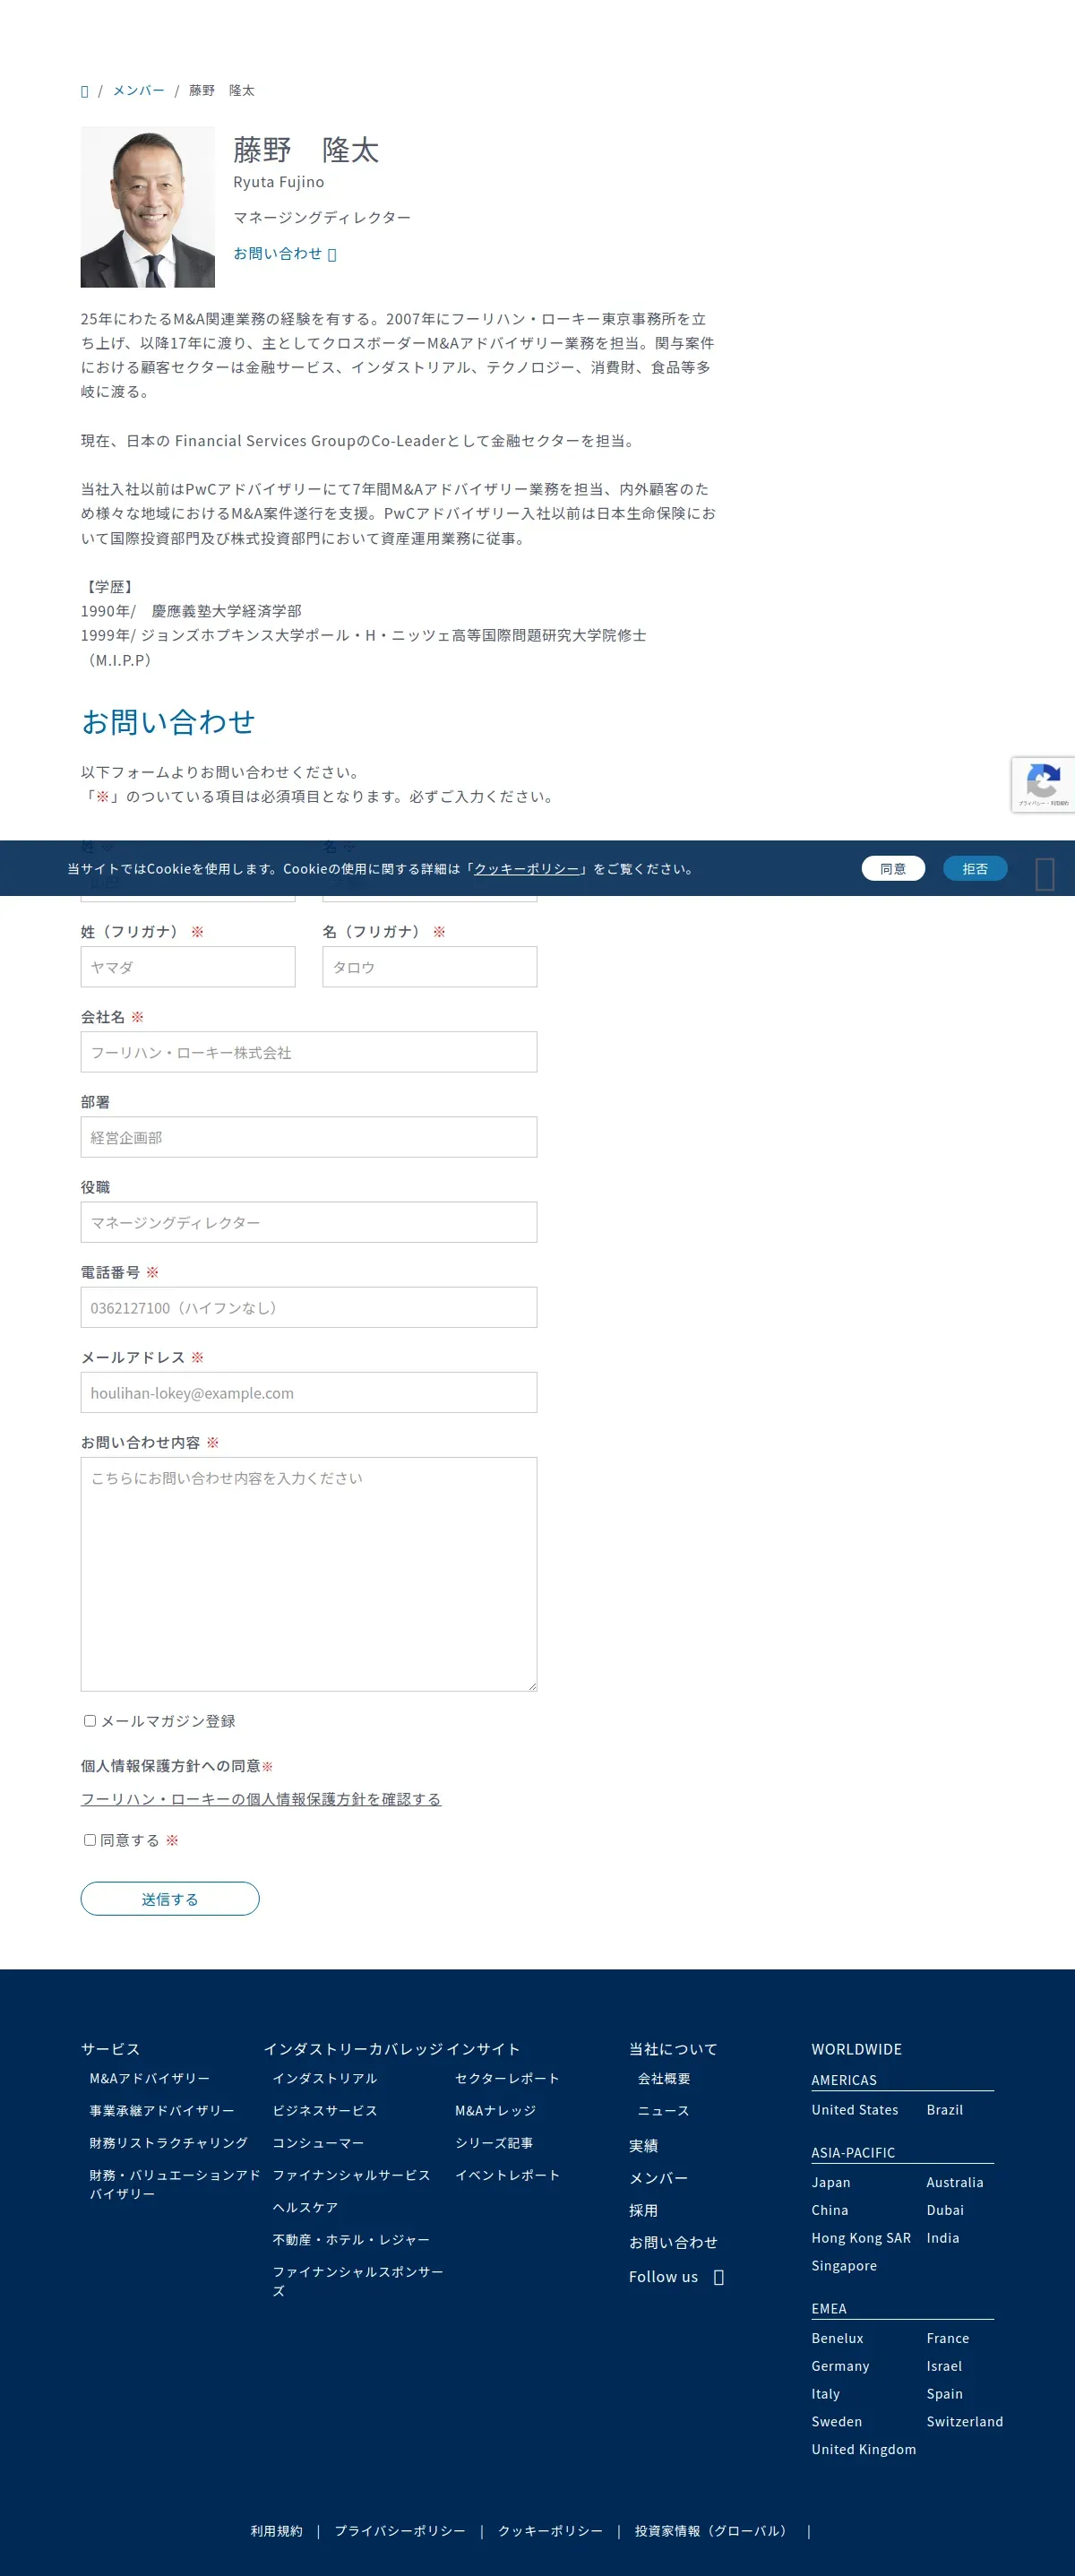
Task: Open コンシューマー footer link
Action: point(319,2142)
